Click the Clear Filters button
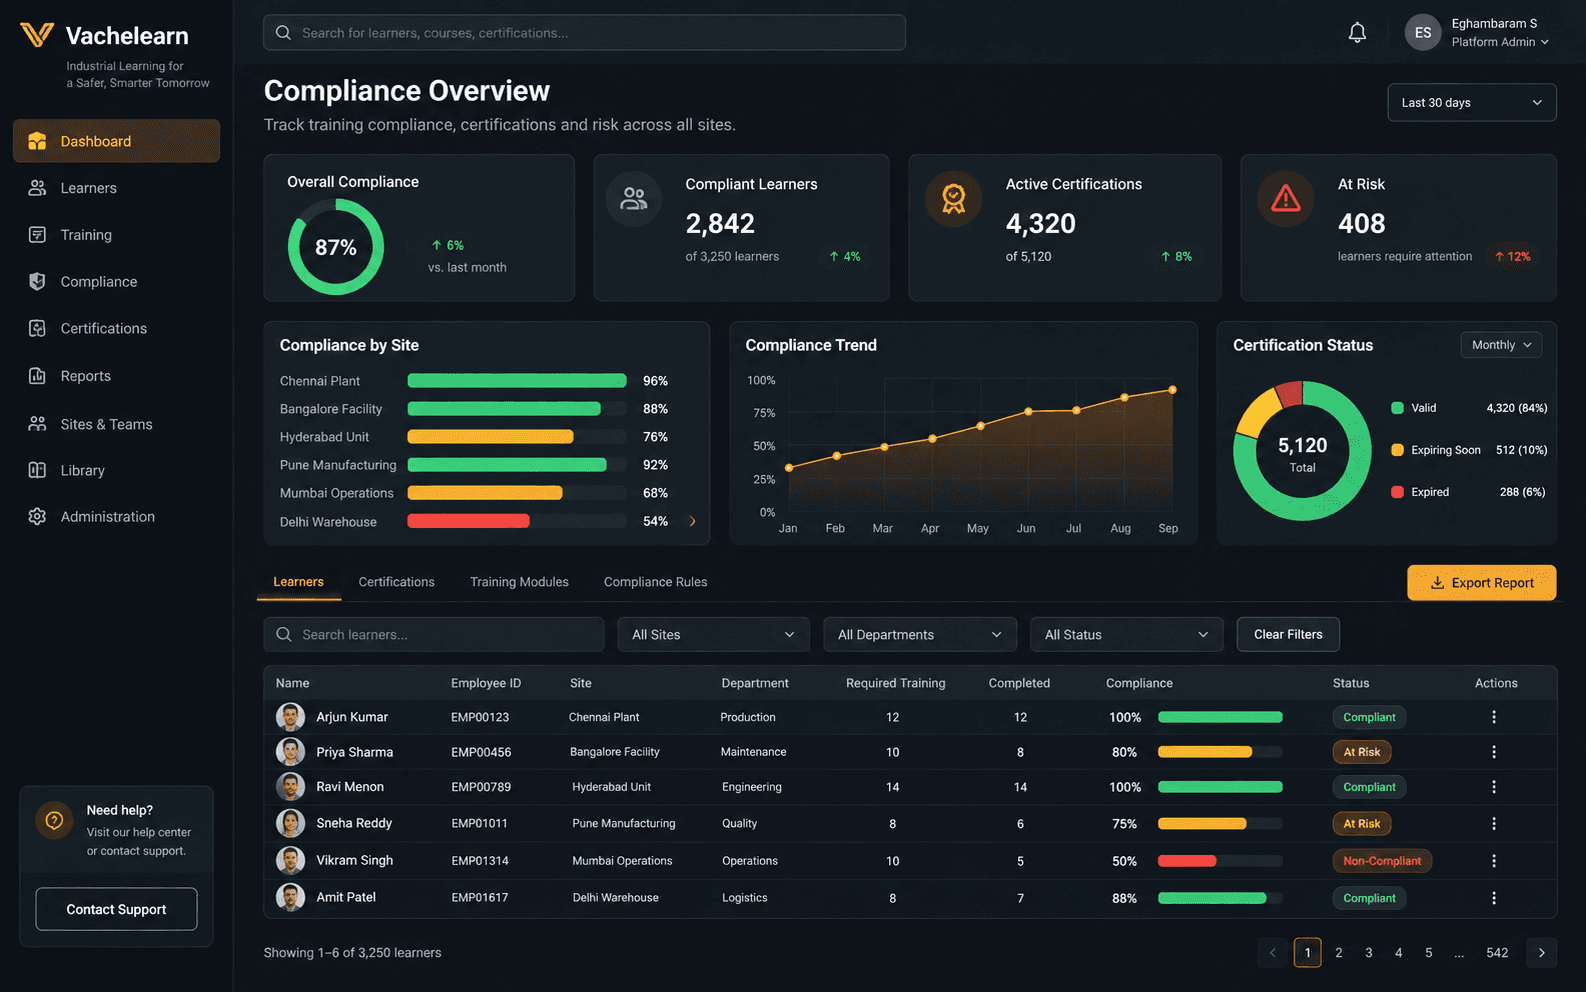Screen dimensions: 1586x992 click(1288, 634)
